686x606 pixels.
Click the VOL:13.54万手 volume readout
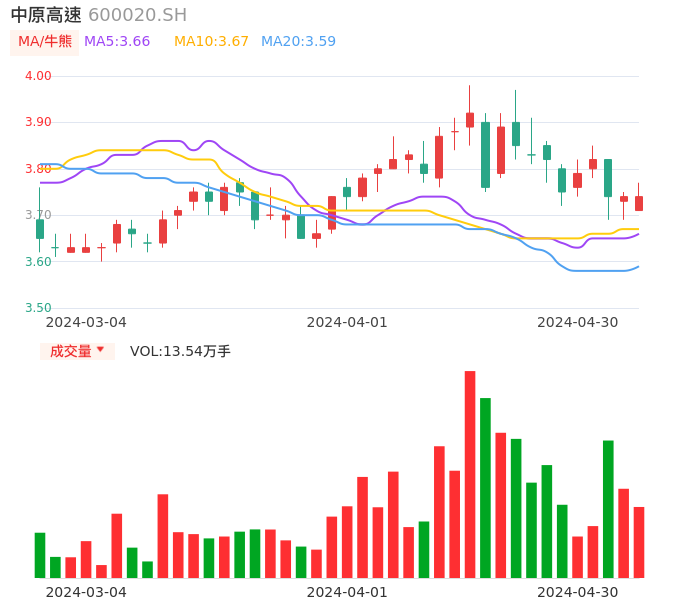coord(180,351)
